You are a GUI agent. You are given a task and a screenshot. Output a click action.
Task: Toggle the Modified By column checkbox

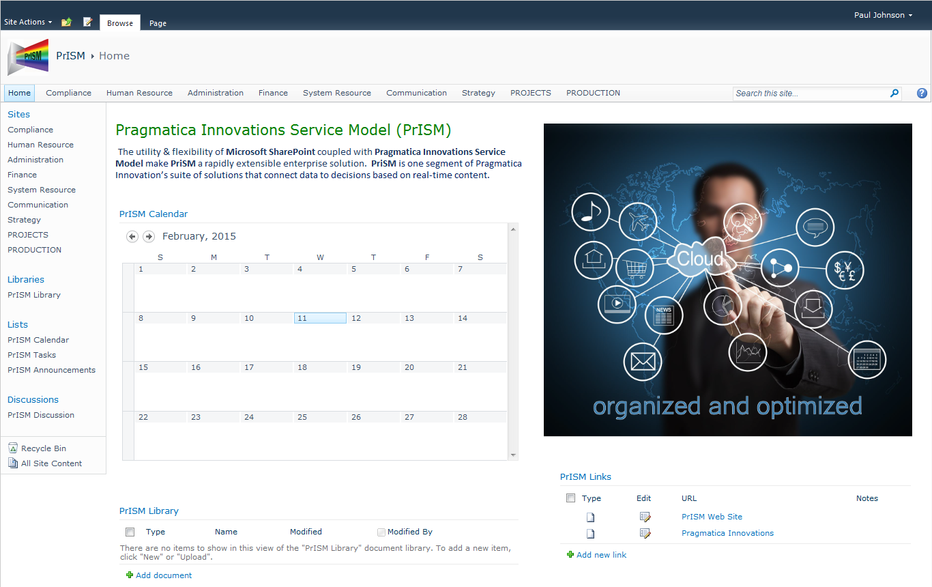click(381, 532)
